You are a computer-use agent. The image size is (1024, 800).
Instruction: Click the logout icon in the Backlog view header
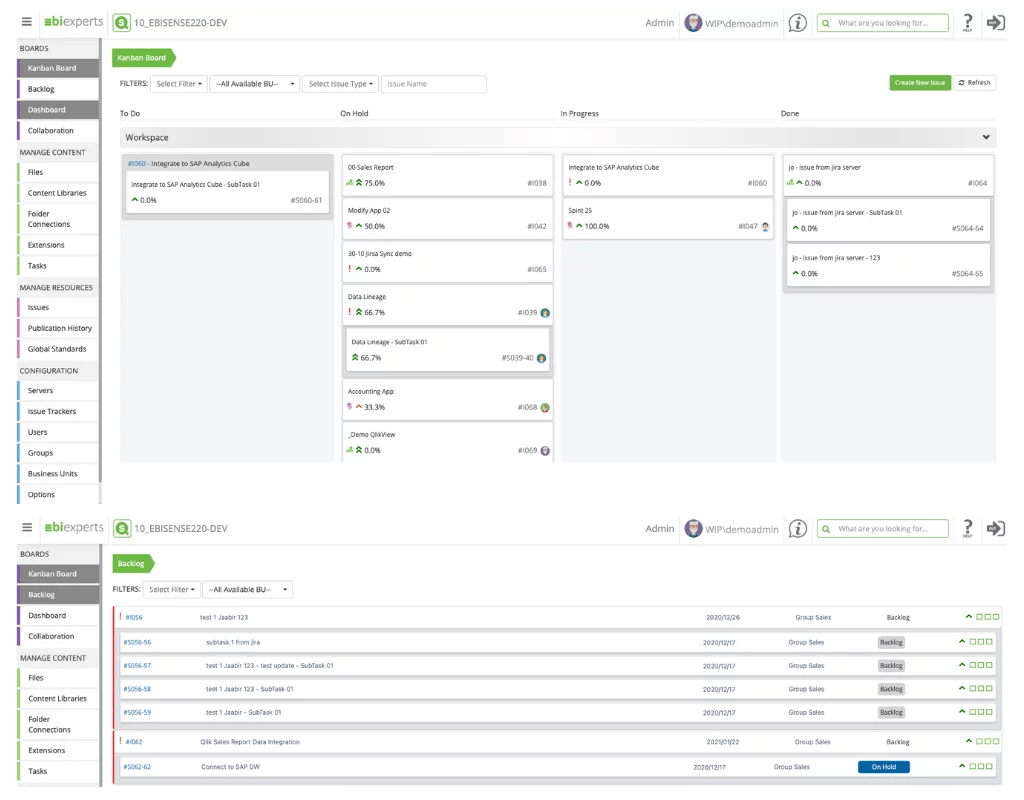click(x=995, y=528)
